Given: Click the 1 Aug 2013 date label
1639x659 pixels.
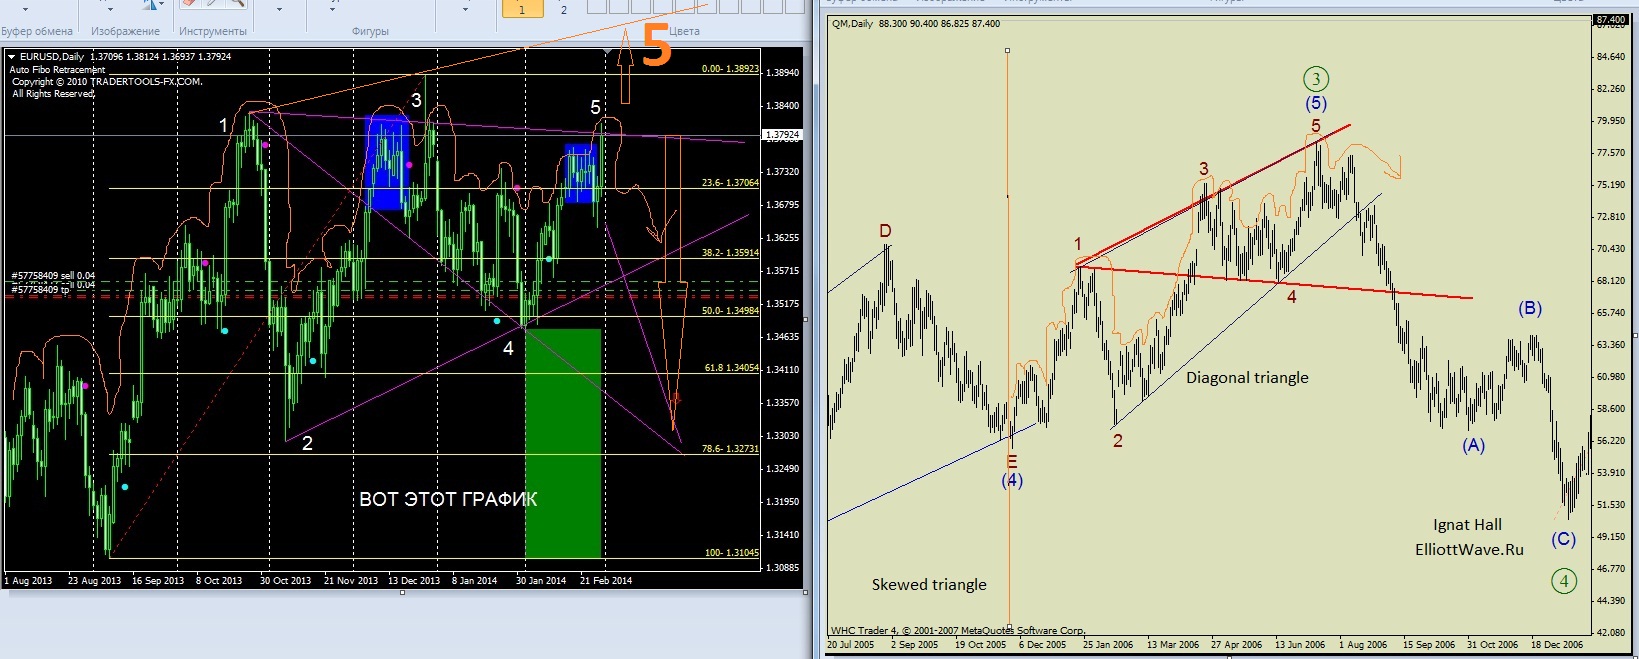Looking at the screenshot, I should 29,580.
